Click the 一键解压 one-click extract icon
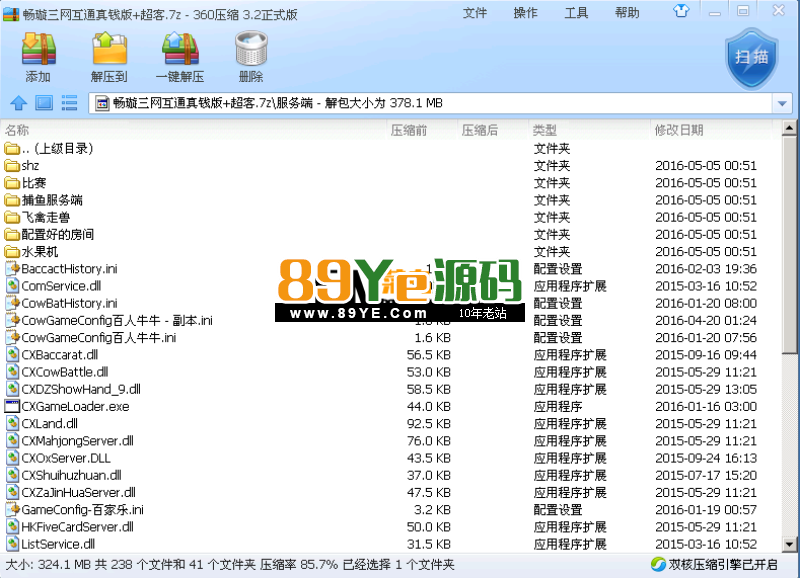This screenshot has width=800, height=578. point(180,49)
